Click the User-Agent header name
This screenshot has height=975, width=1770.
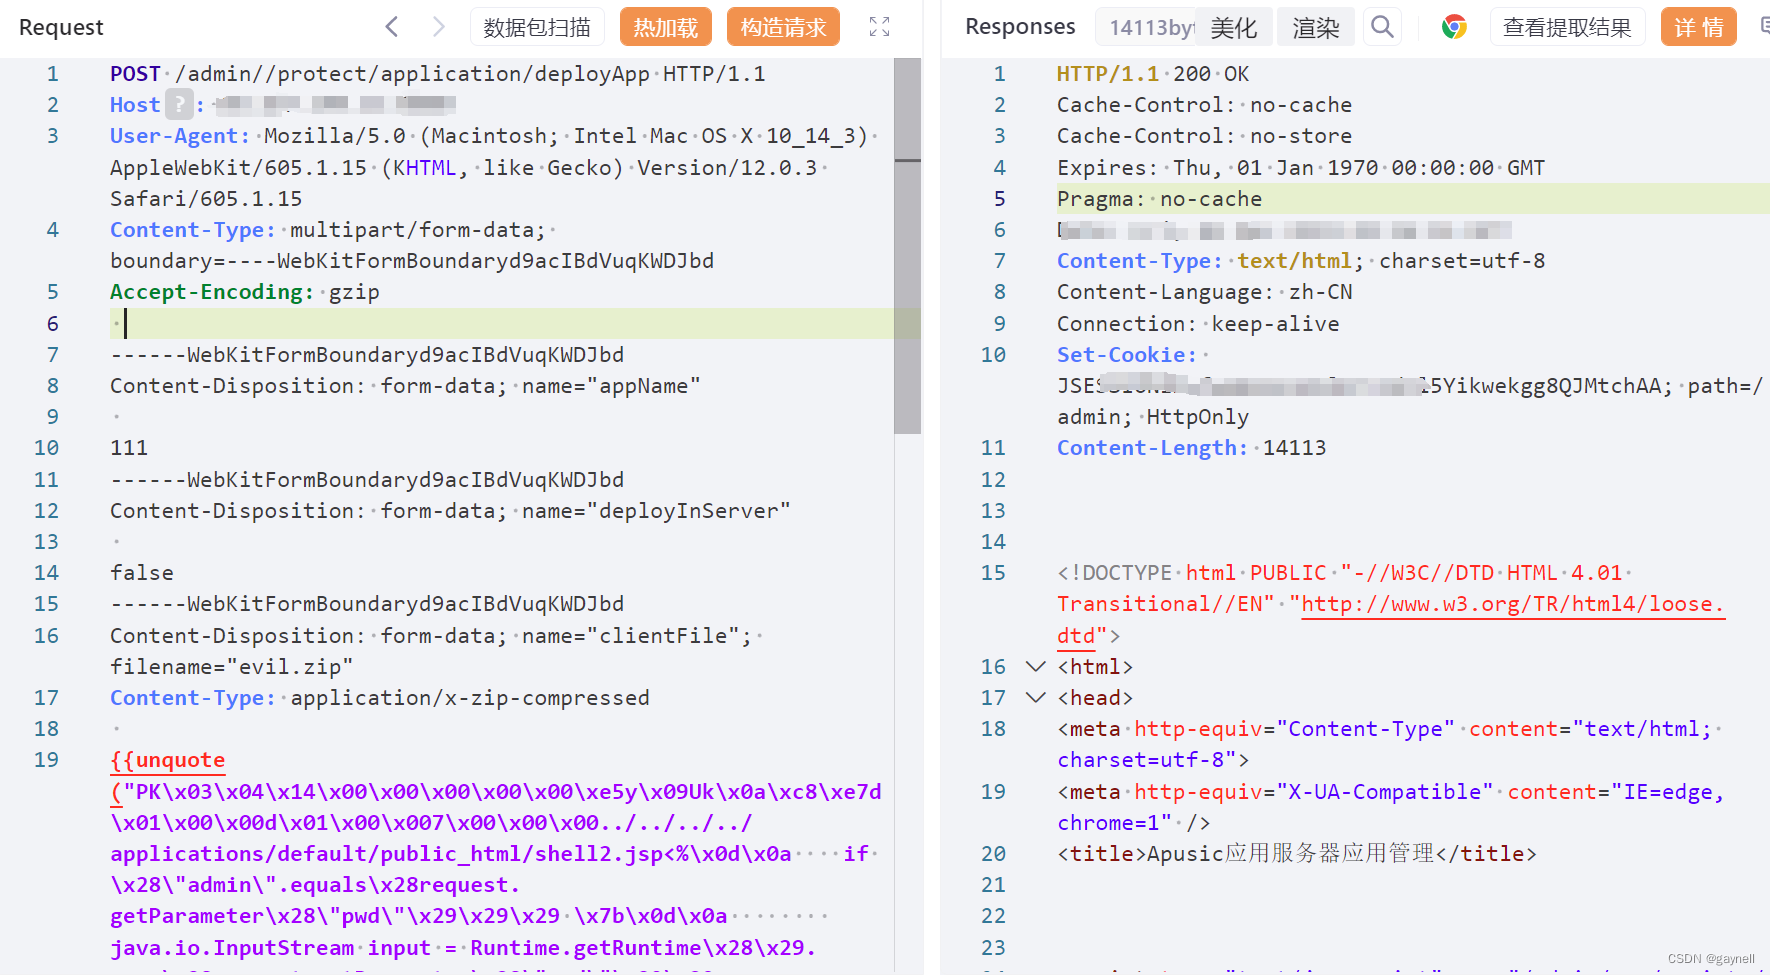[x=180, y=136]
